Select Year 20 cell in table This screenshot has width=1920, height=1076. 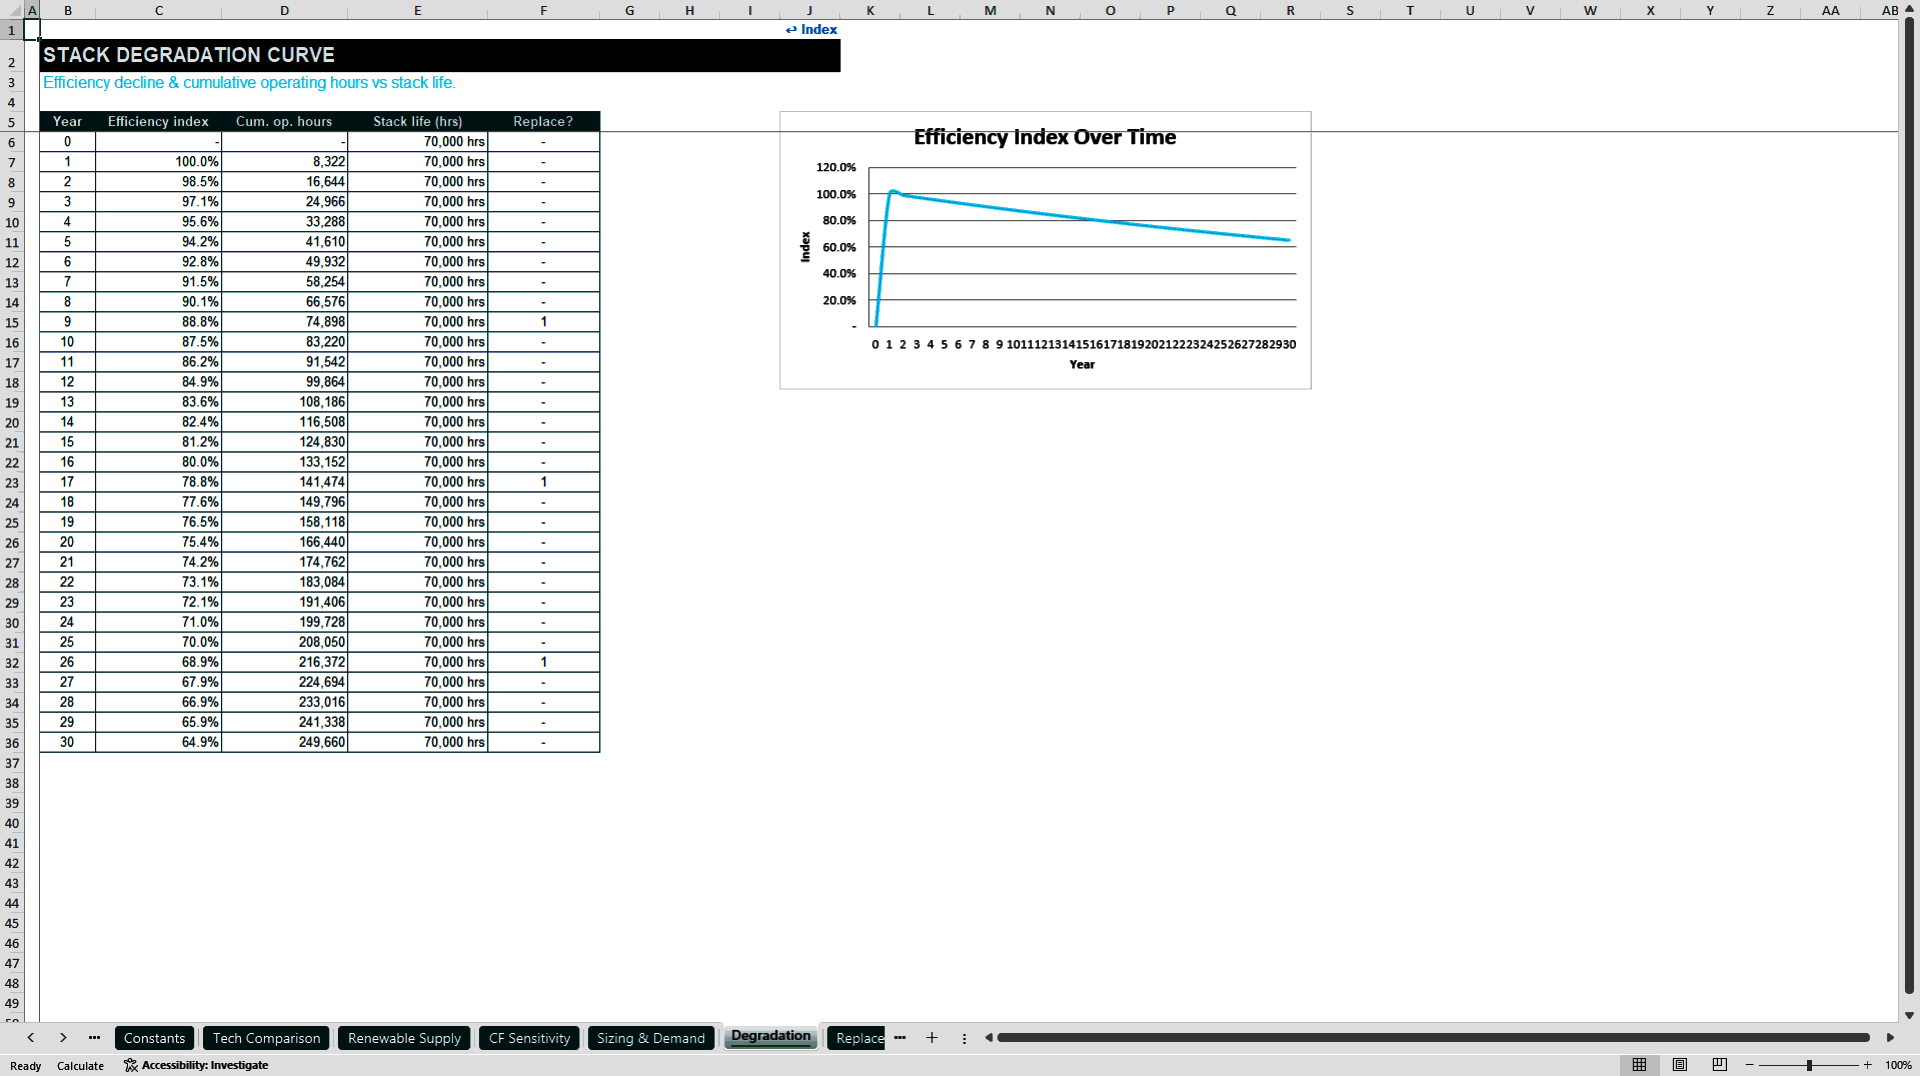[68, 541]
